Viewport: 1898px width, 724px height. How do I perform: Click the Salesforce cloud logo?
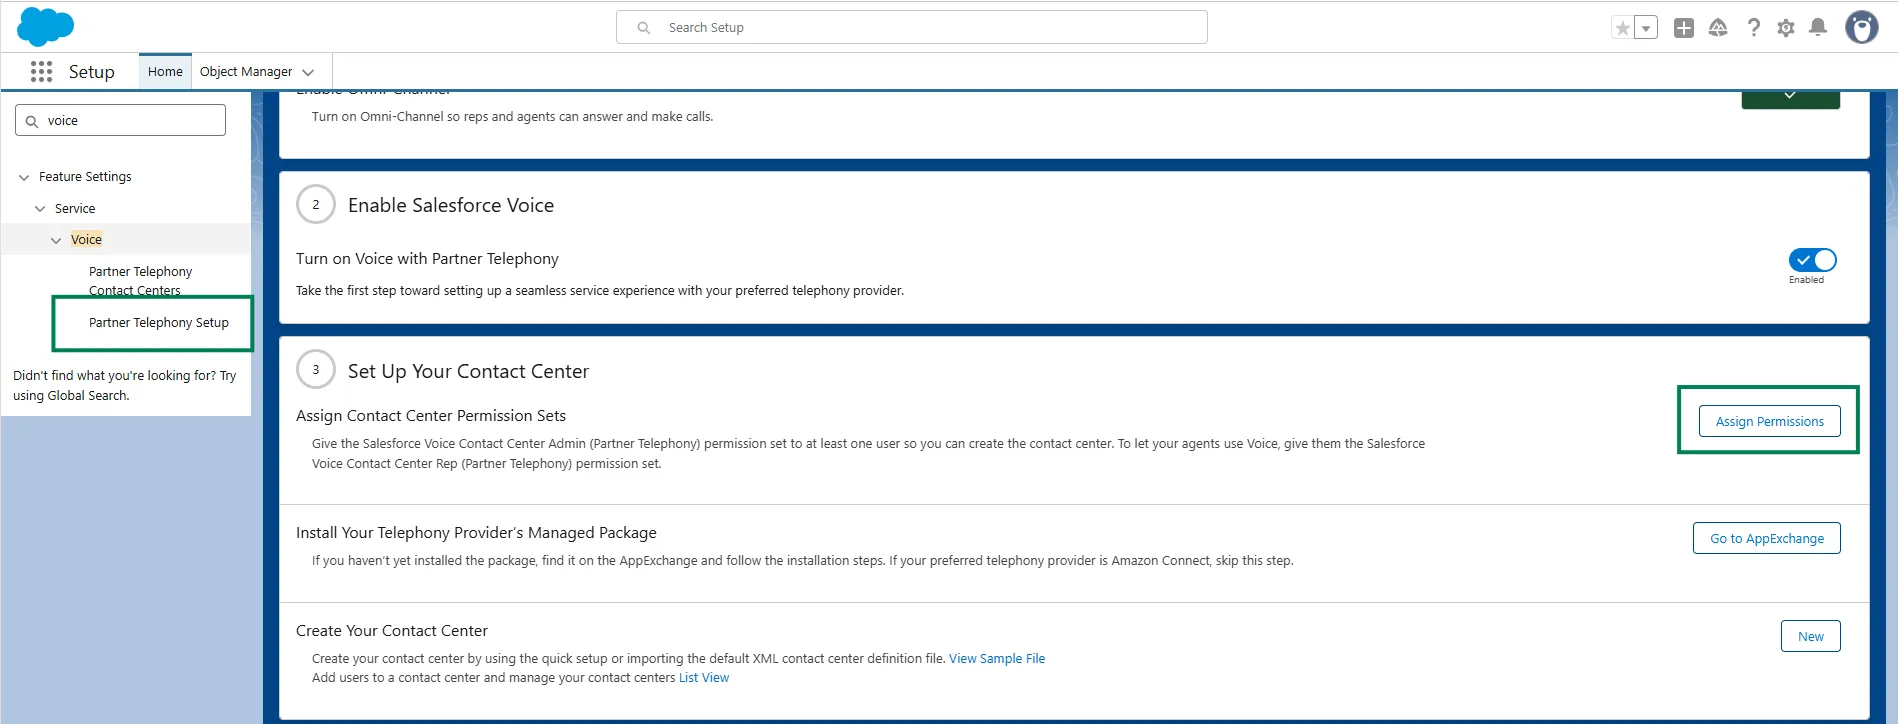45,27
